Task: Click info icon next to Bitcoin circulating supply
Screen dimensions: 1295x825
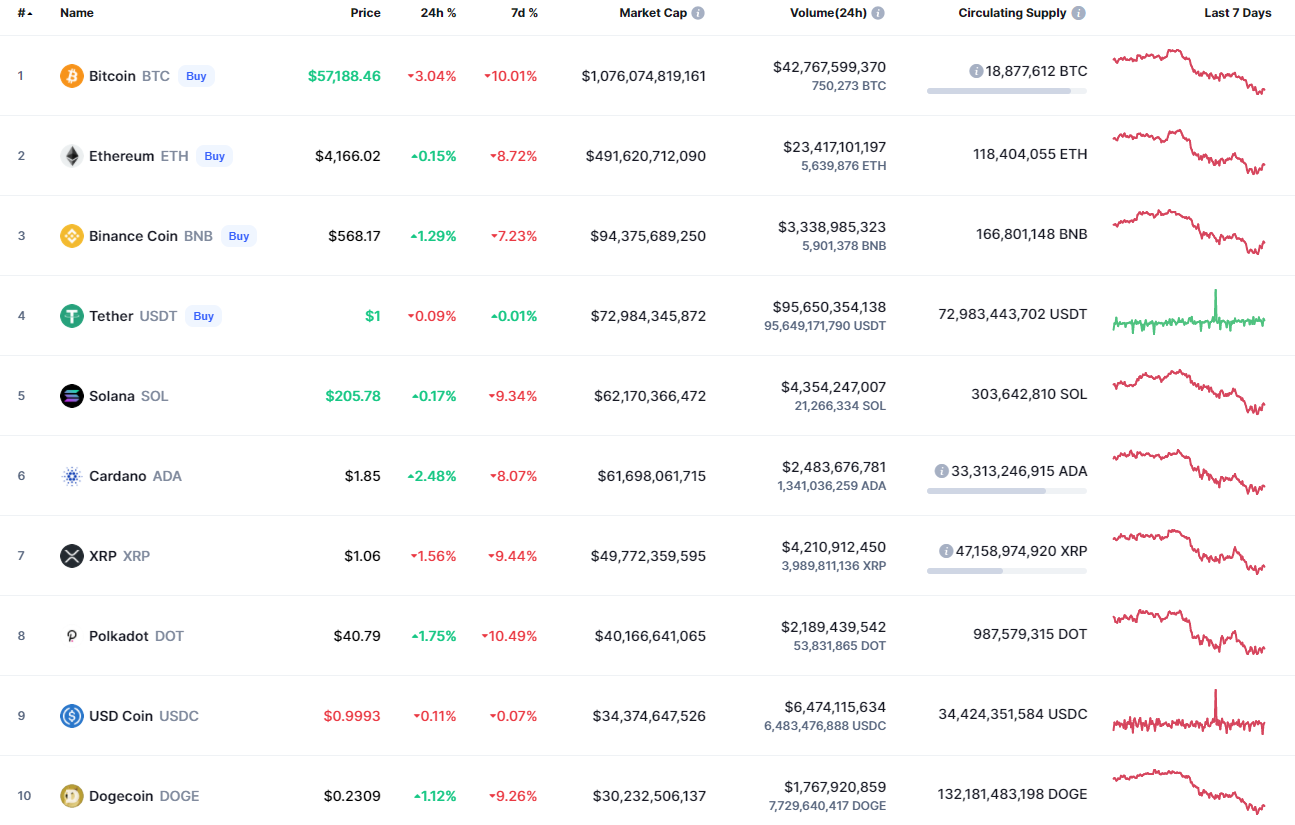Action: coord(976,71)
